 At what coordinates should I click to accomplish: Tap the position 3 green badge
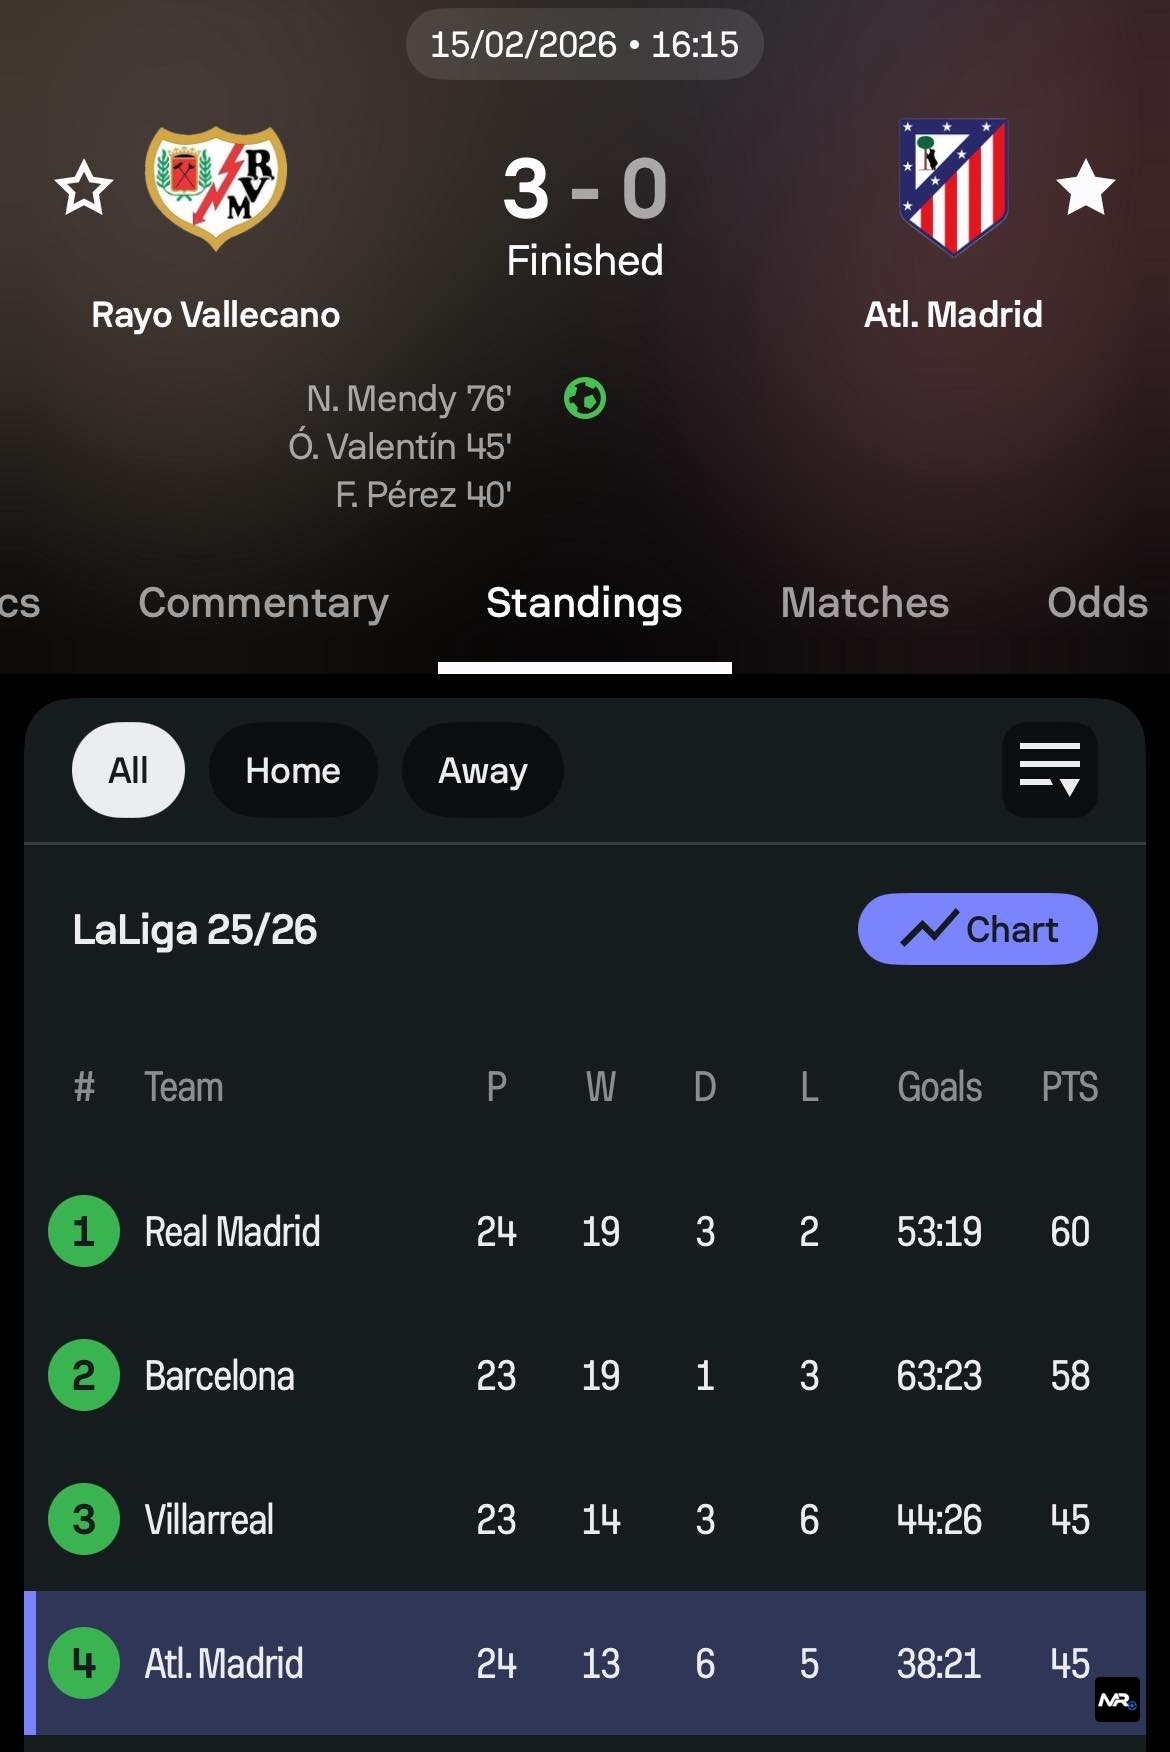pos(84,1519)
